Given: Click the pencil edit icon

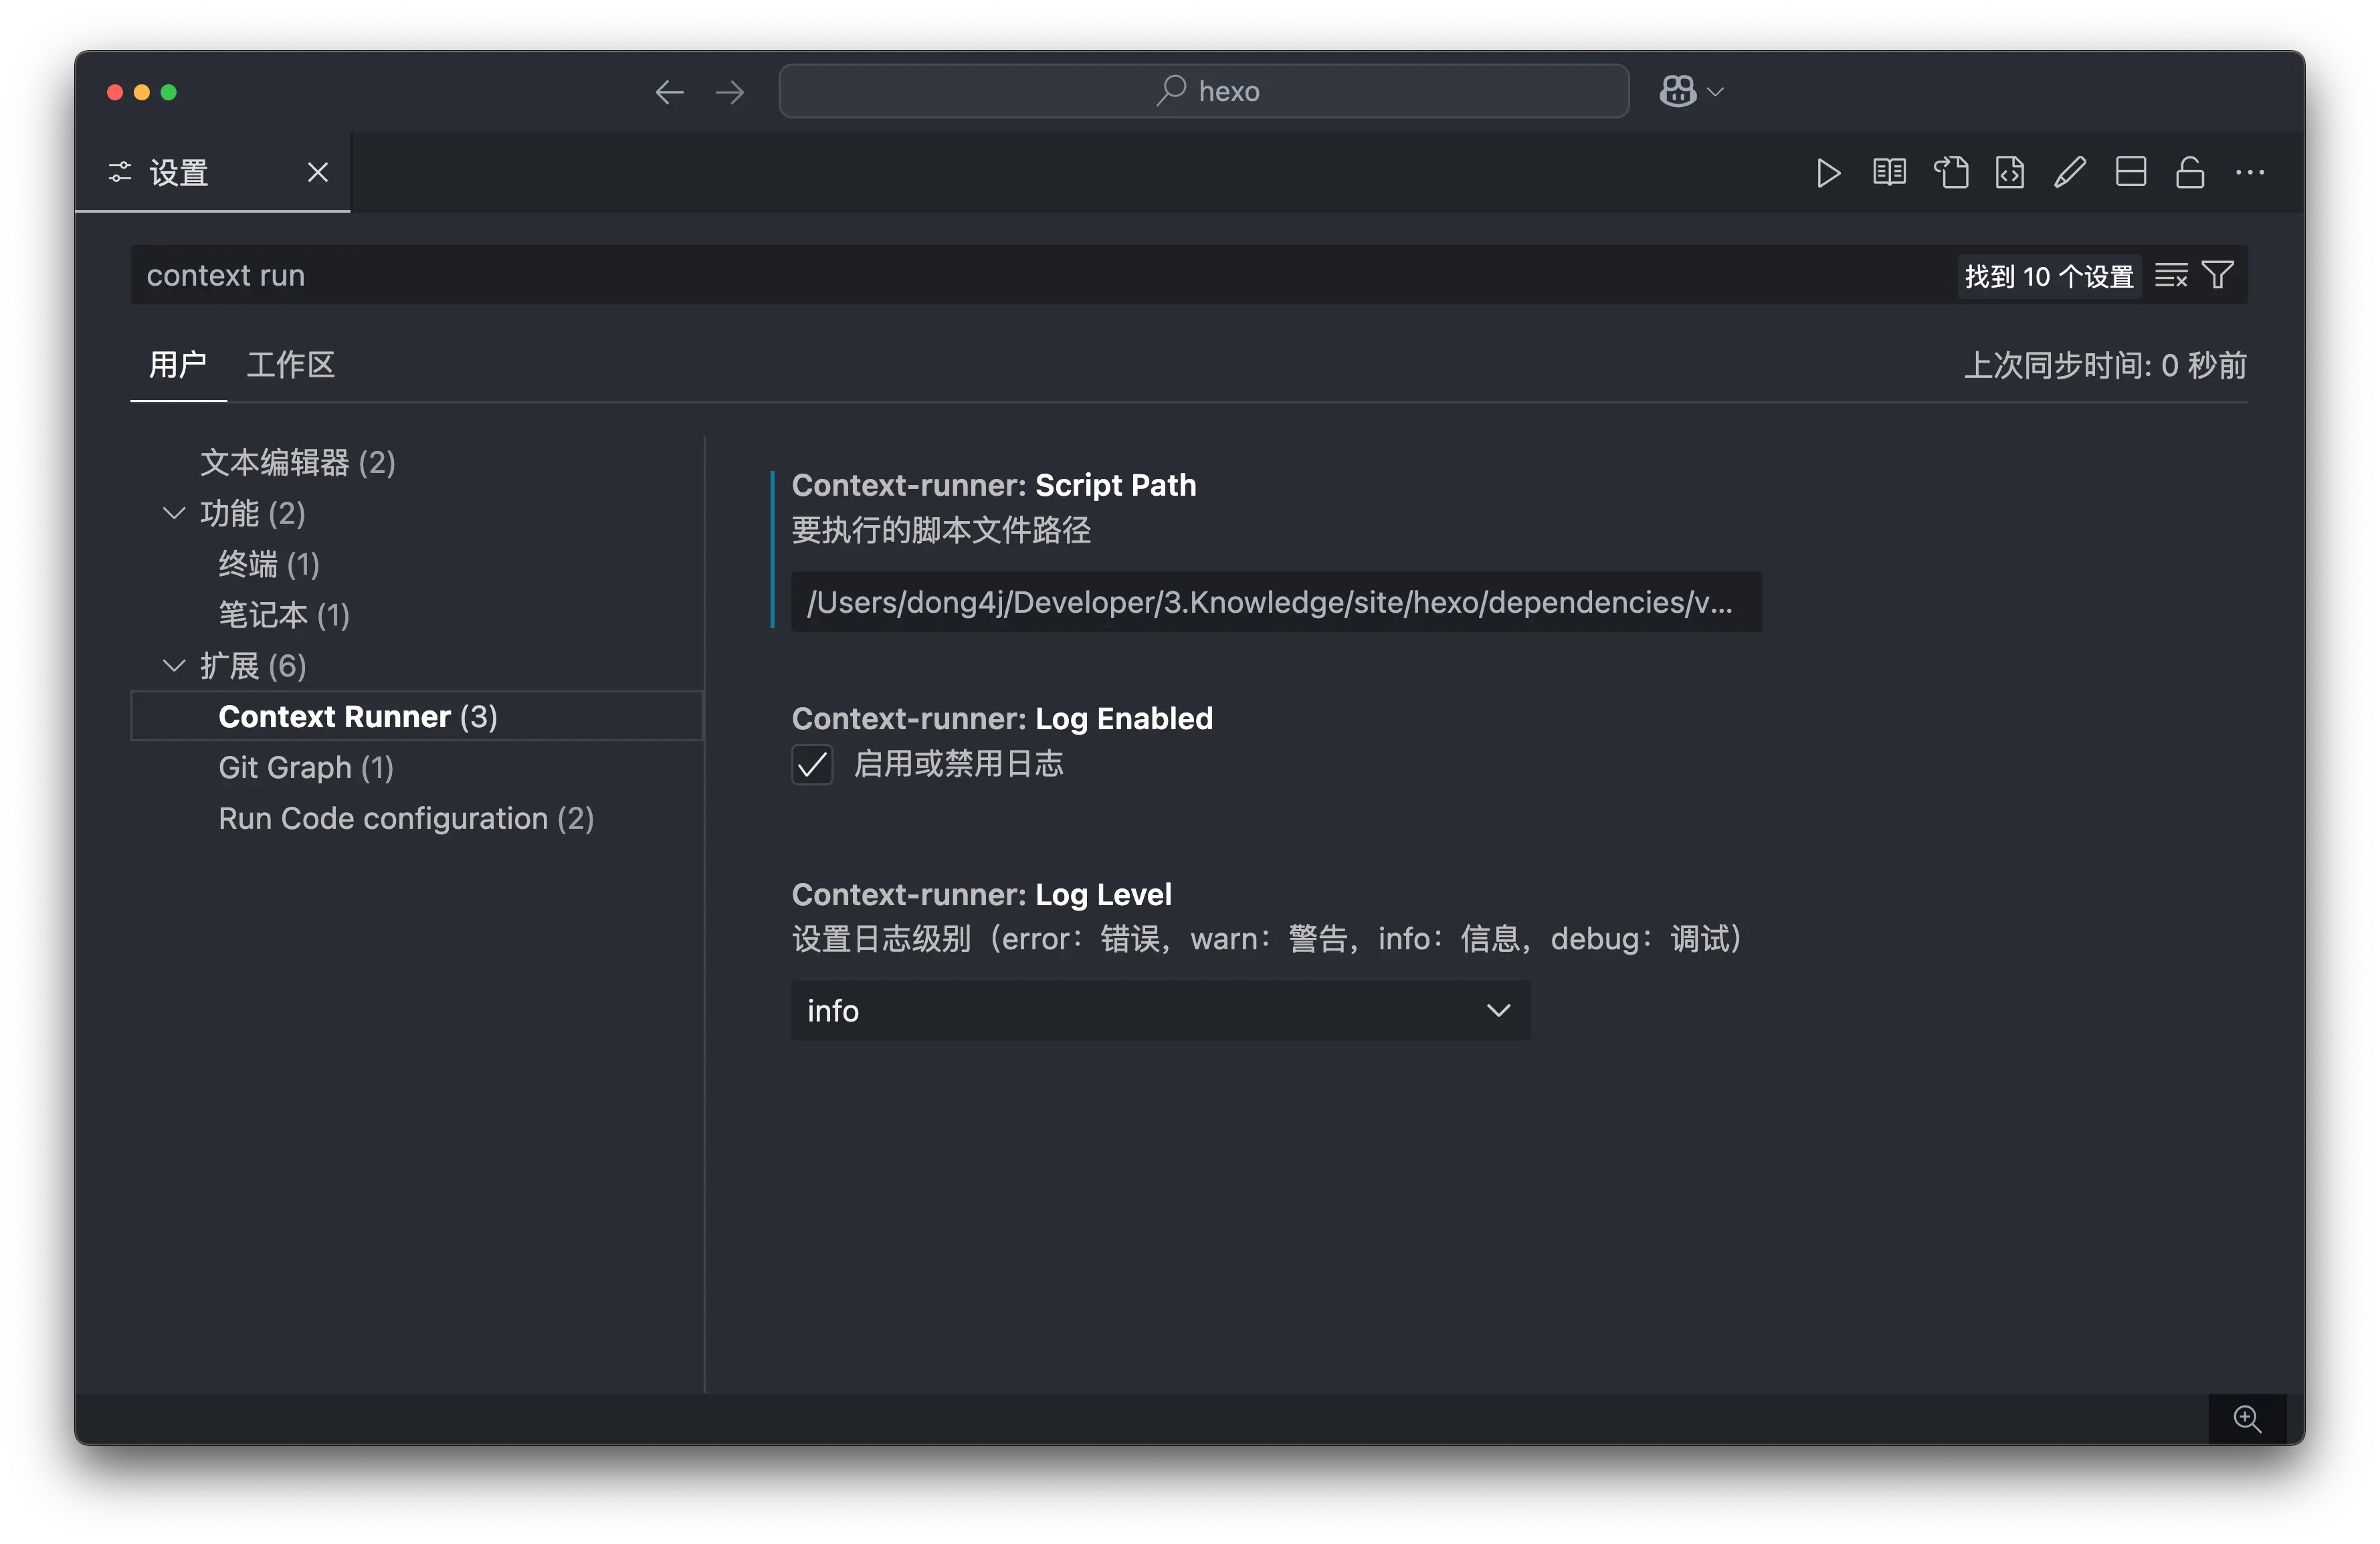Looking at the screenshot, I should coord(2070,173).
